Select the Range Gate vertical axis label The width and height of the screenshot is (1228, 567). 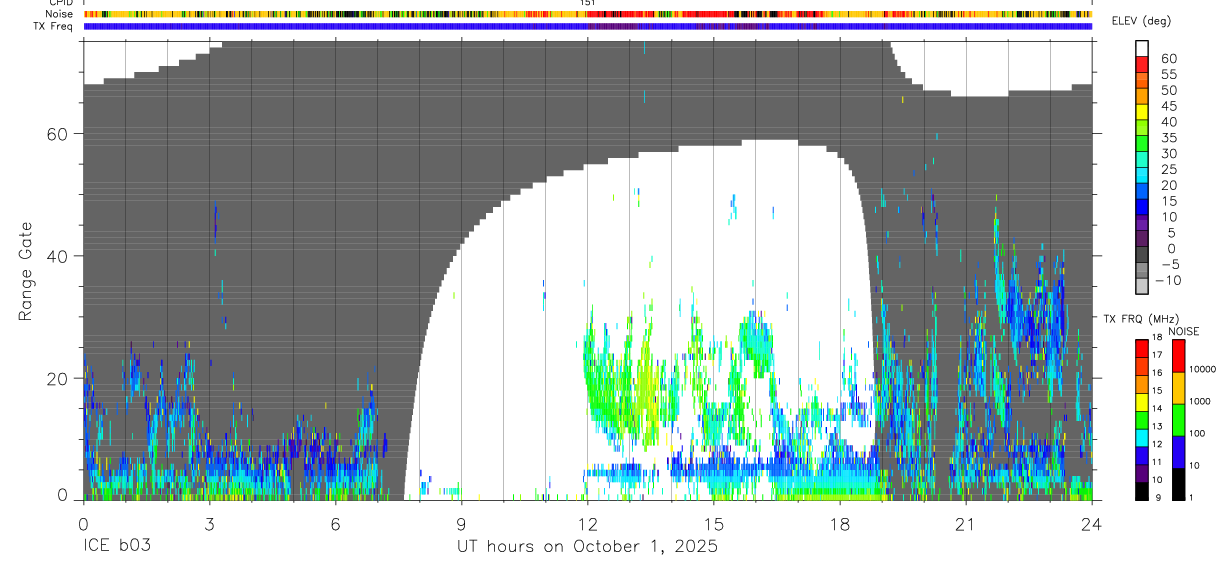26,272
